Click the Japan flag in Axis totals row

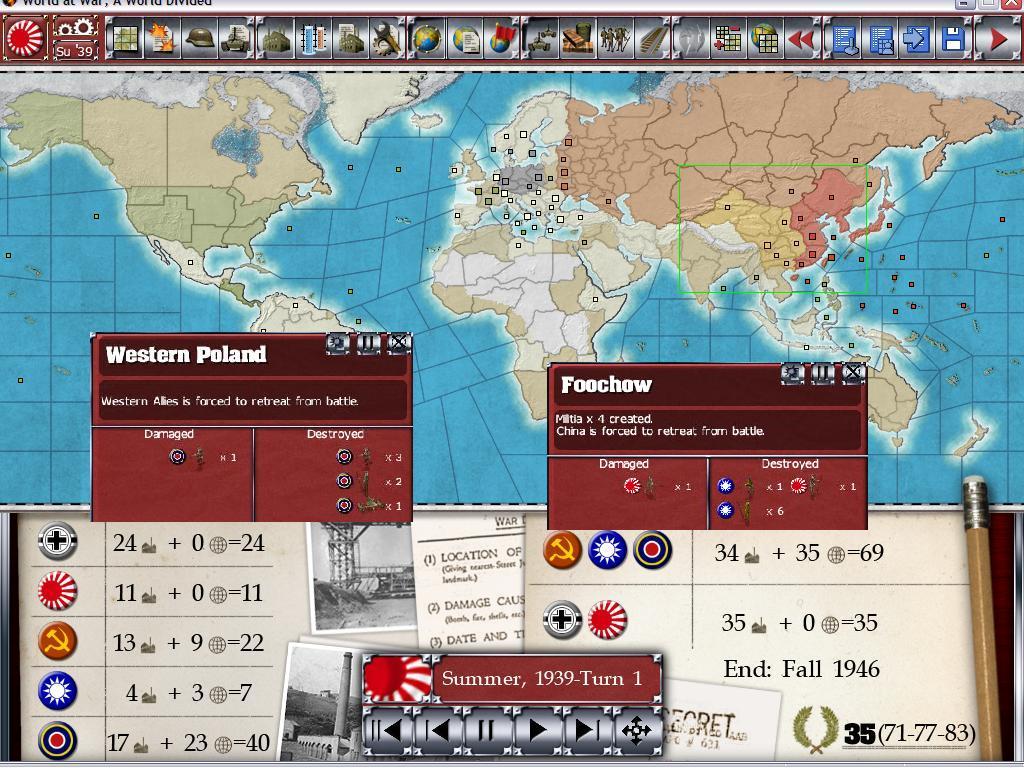(607, 620)
